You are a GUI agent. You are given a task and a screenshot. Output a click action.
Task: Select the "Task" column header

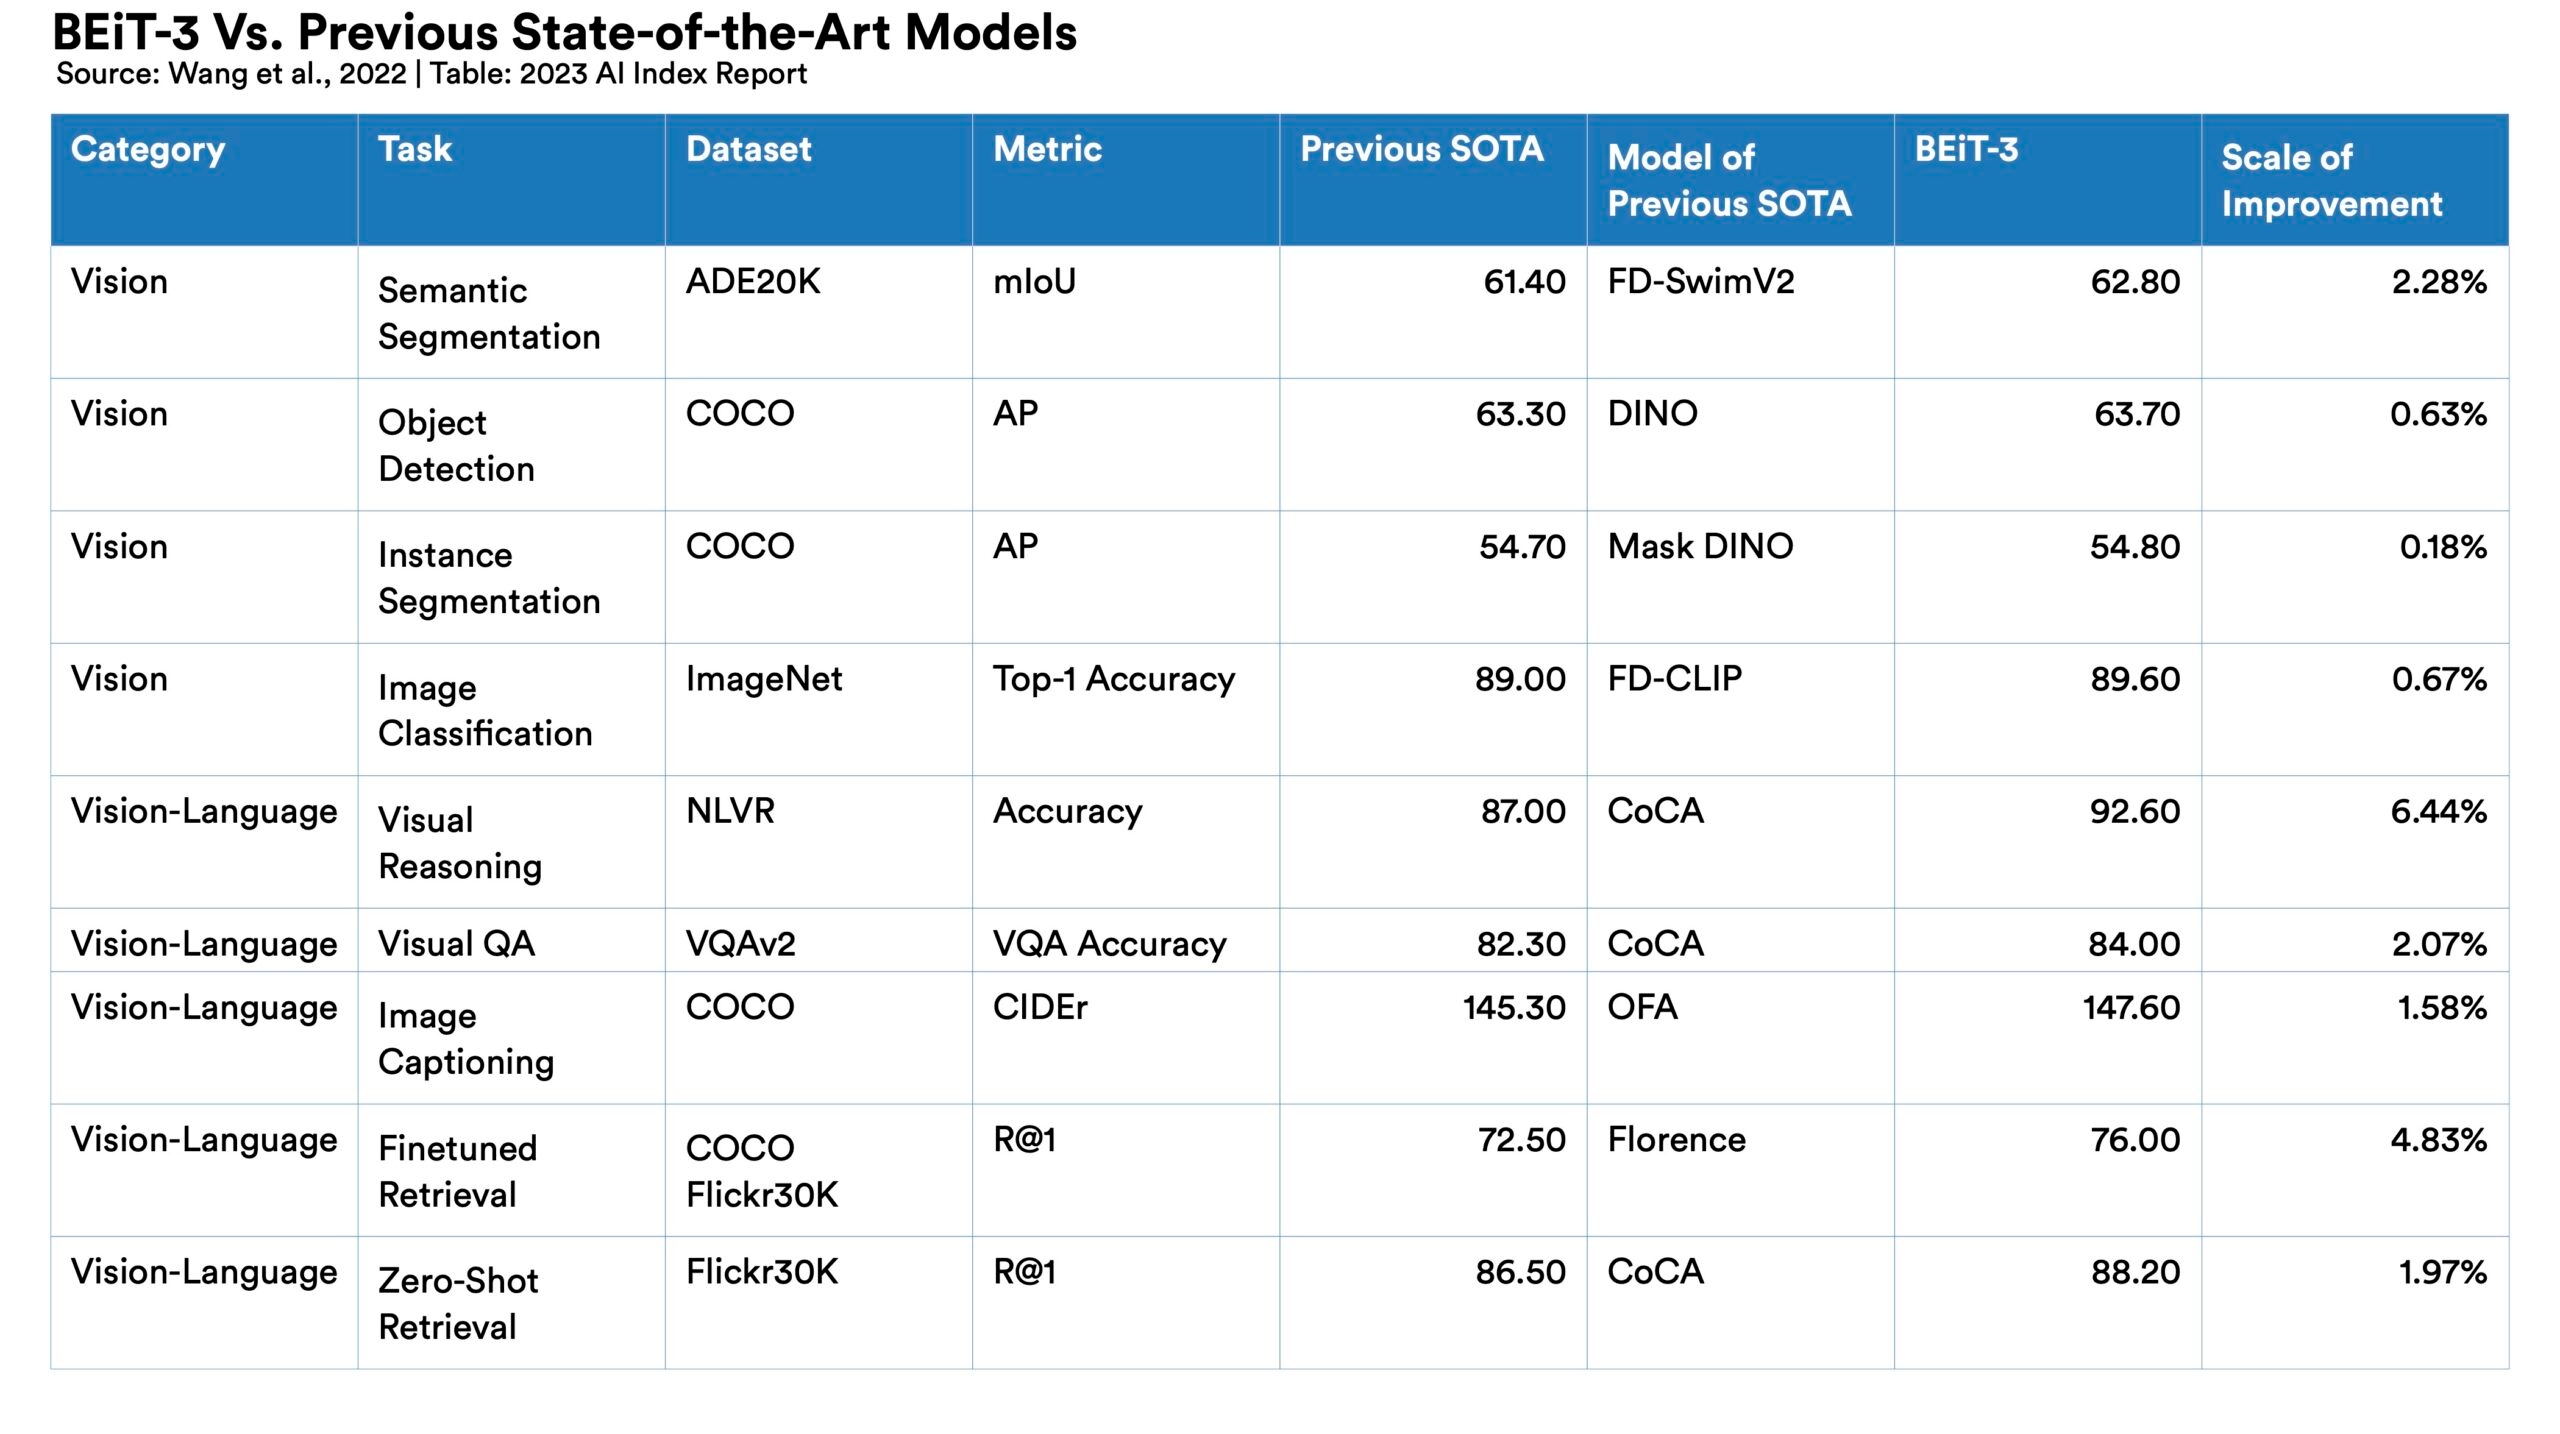(415, 150)
